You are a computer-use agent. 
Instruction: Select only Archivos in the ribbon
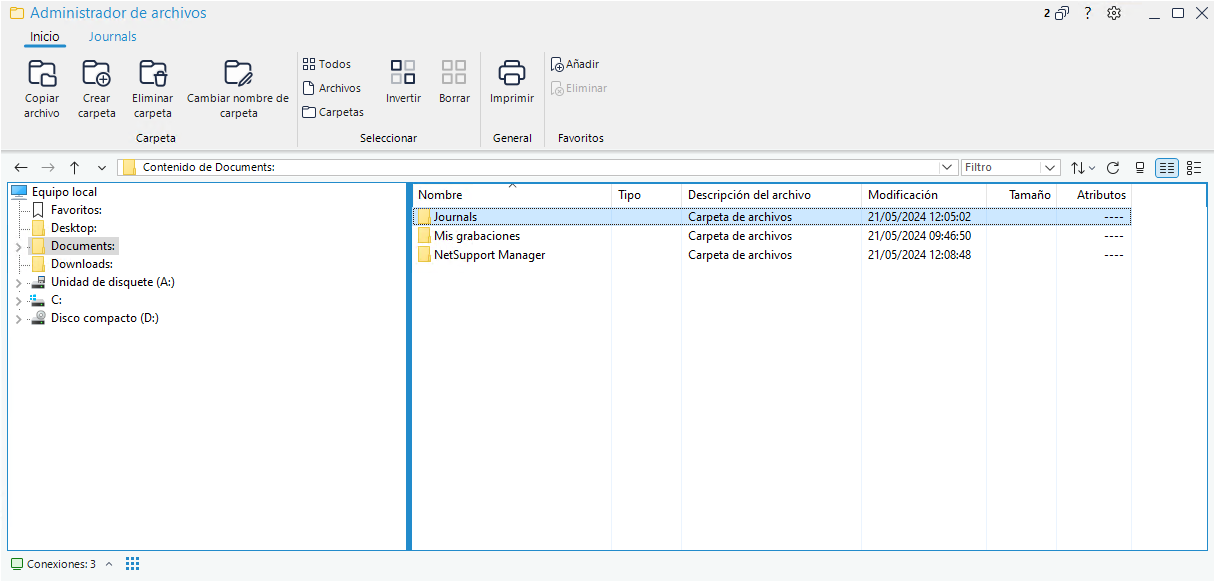point(332,88)
